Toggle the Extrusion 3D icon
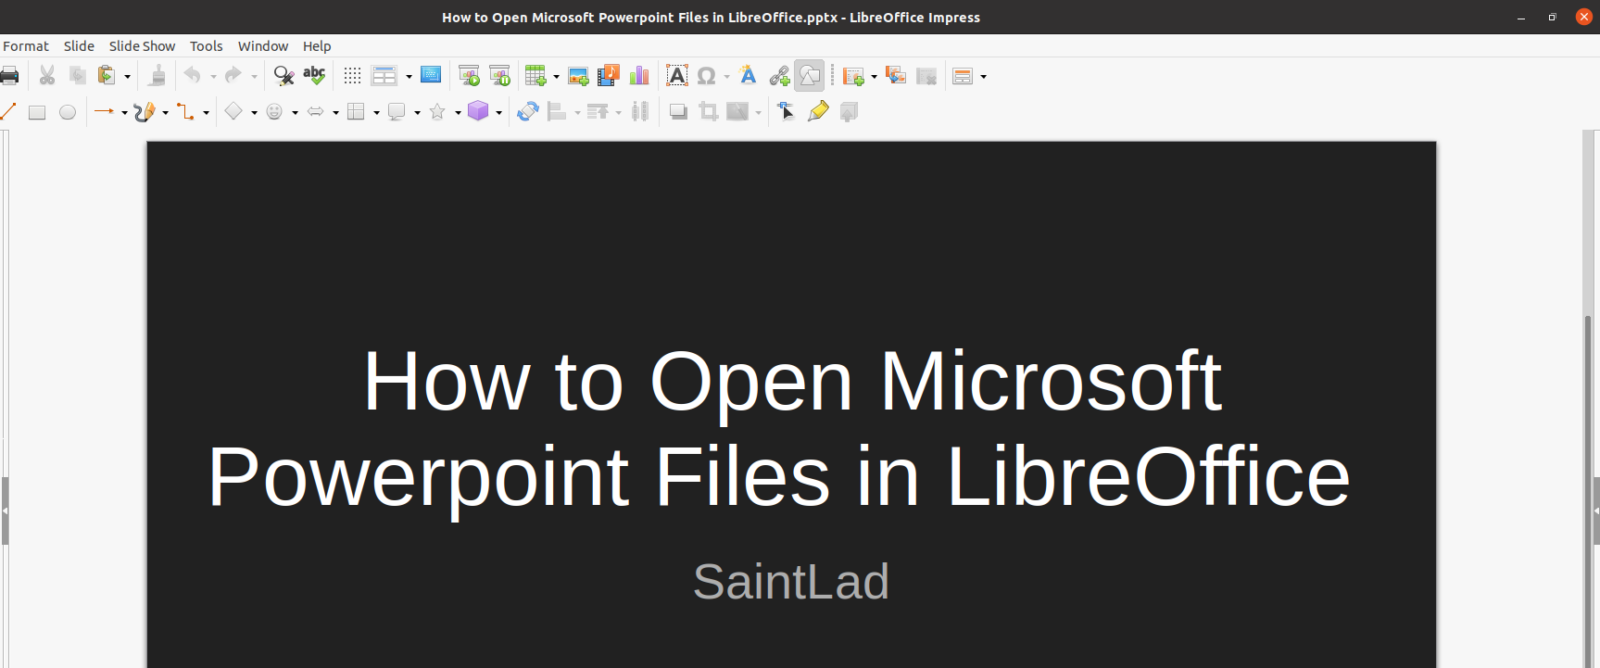The width and height of the screenshot is (1600, 668). click(849, 112)
